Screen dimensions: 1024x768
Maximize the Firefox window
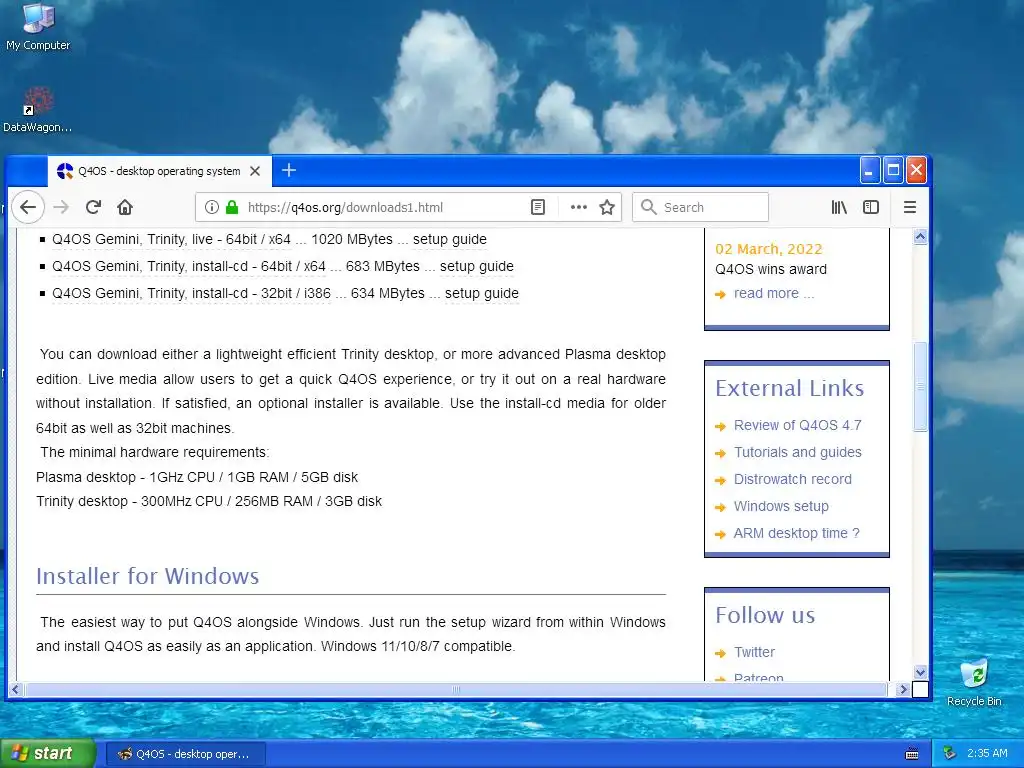893,171
